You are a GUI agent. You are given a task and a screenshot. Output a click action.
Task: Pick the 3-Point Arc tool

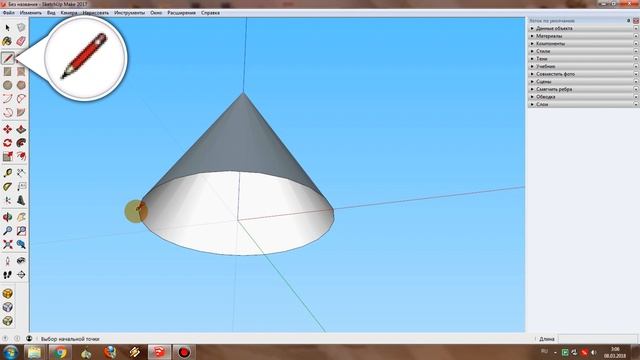point(7,112)
